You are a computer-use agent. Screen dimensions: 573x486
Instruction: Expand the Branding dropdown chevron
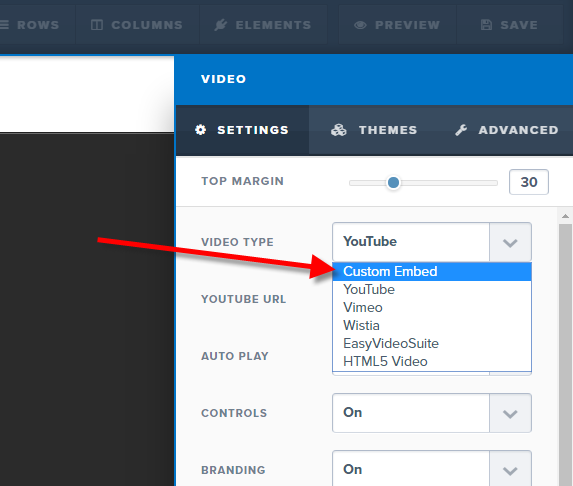click(x=510, y=470)
